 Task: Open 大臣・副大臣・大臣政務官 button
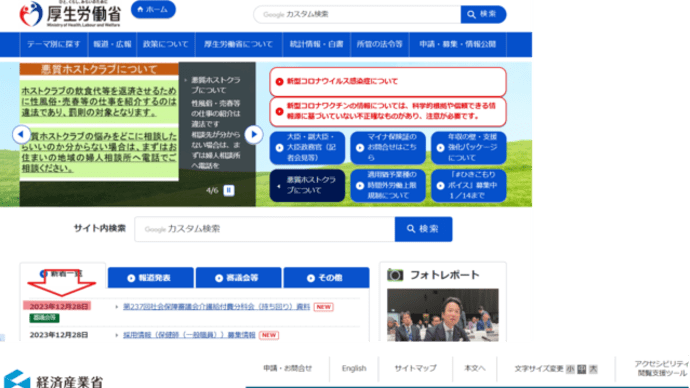point(307,148)
